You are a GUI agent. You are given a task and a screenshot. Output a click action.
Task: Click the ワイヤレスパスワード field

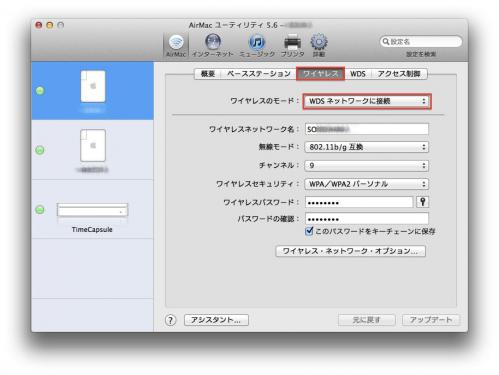359,202
